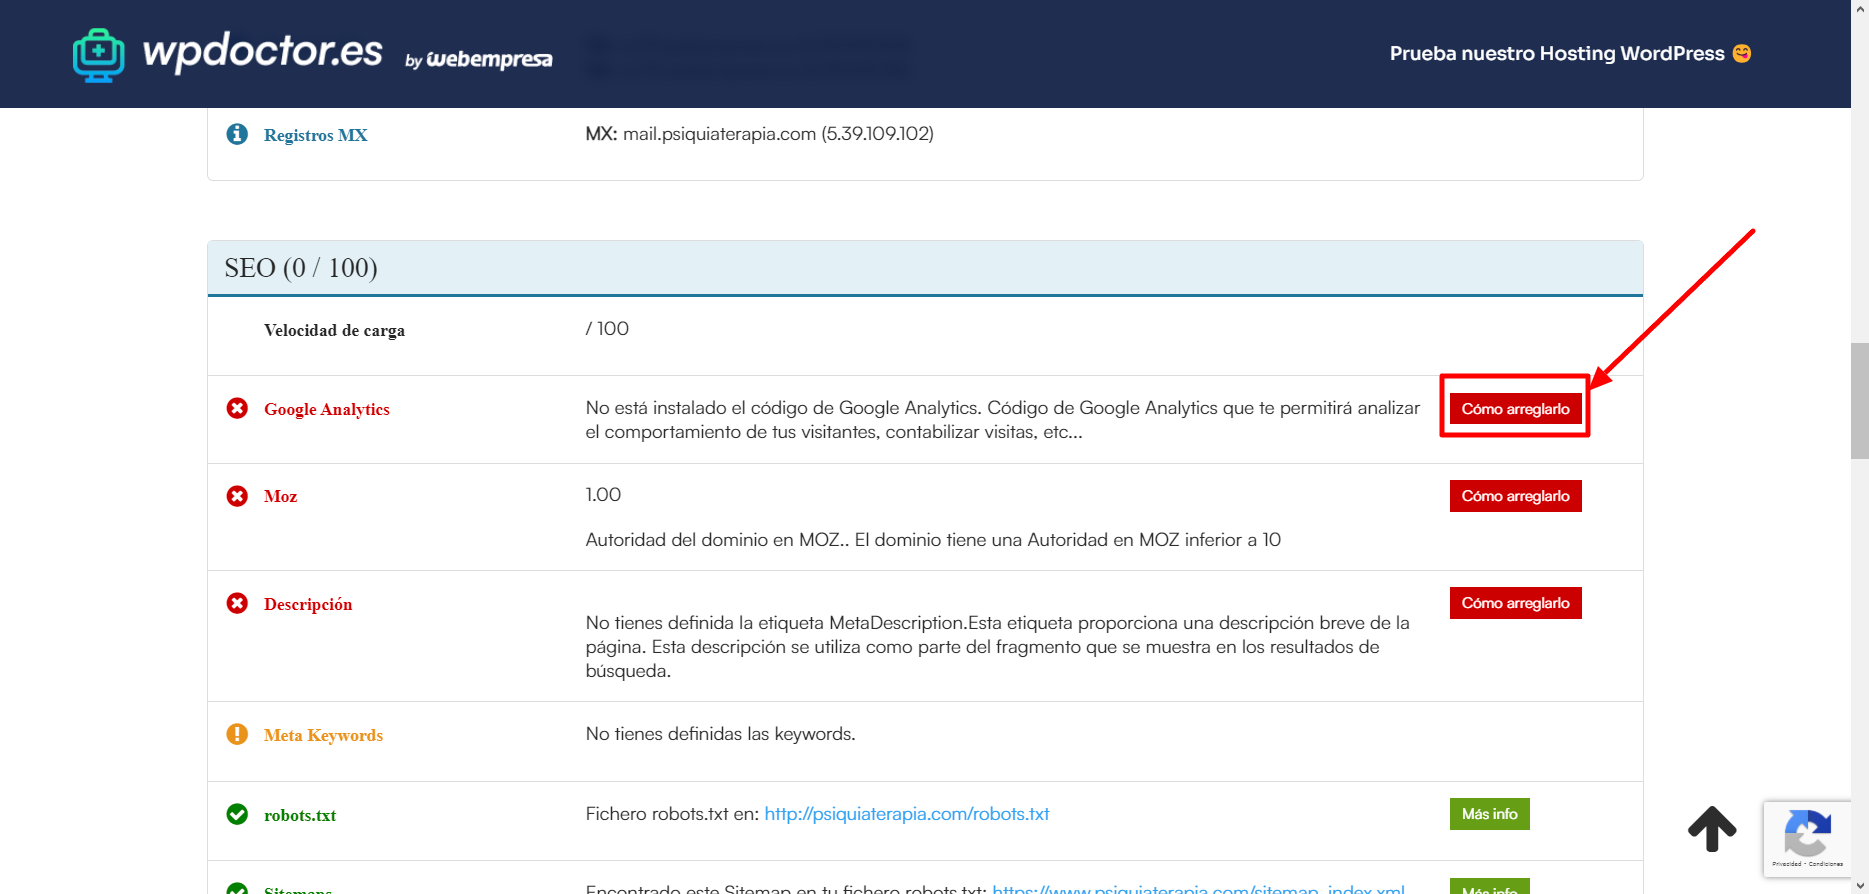
Task: Click the 'by webempresa' logo
Action: pyautogui.click(x=478, y=60)
